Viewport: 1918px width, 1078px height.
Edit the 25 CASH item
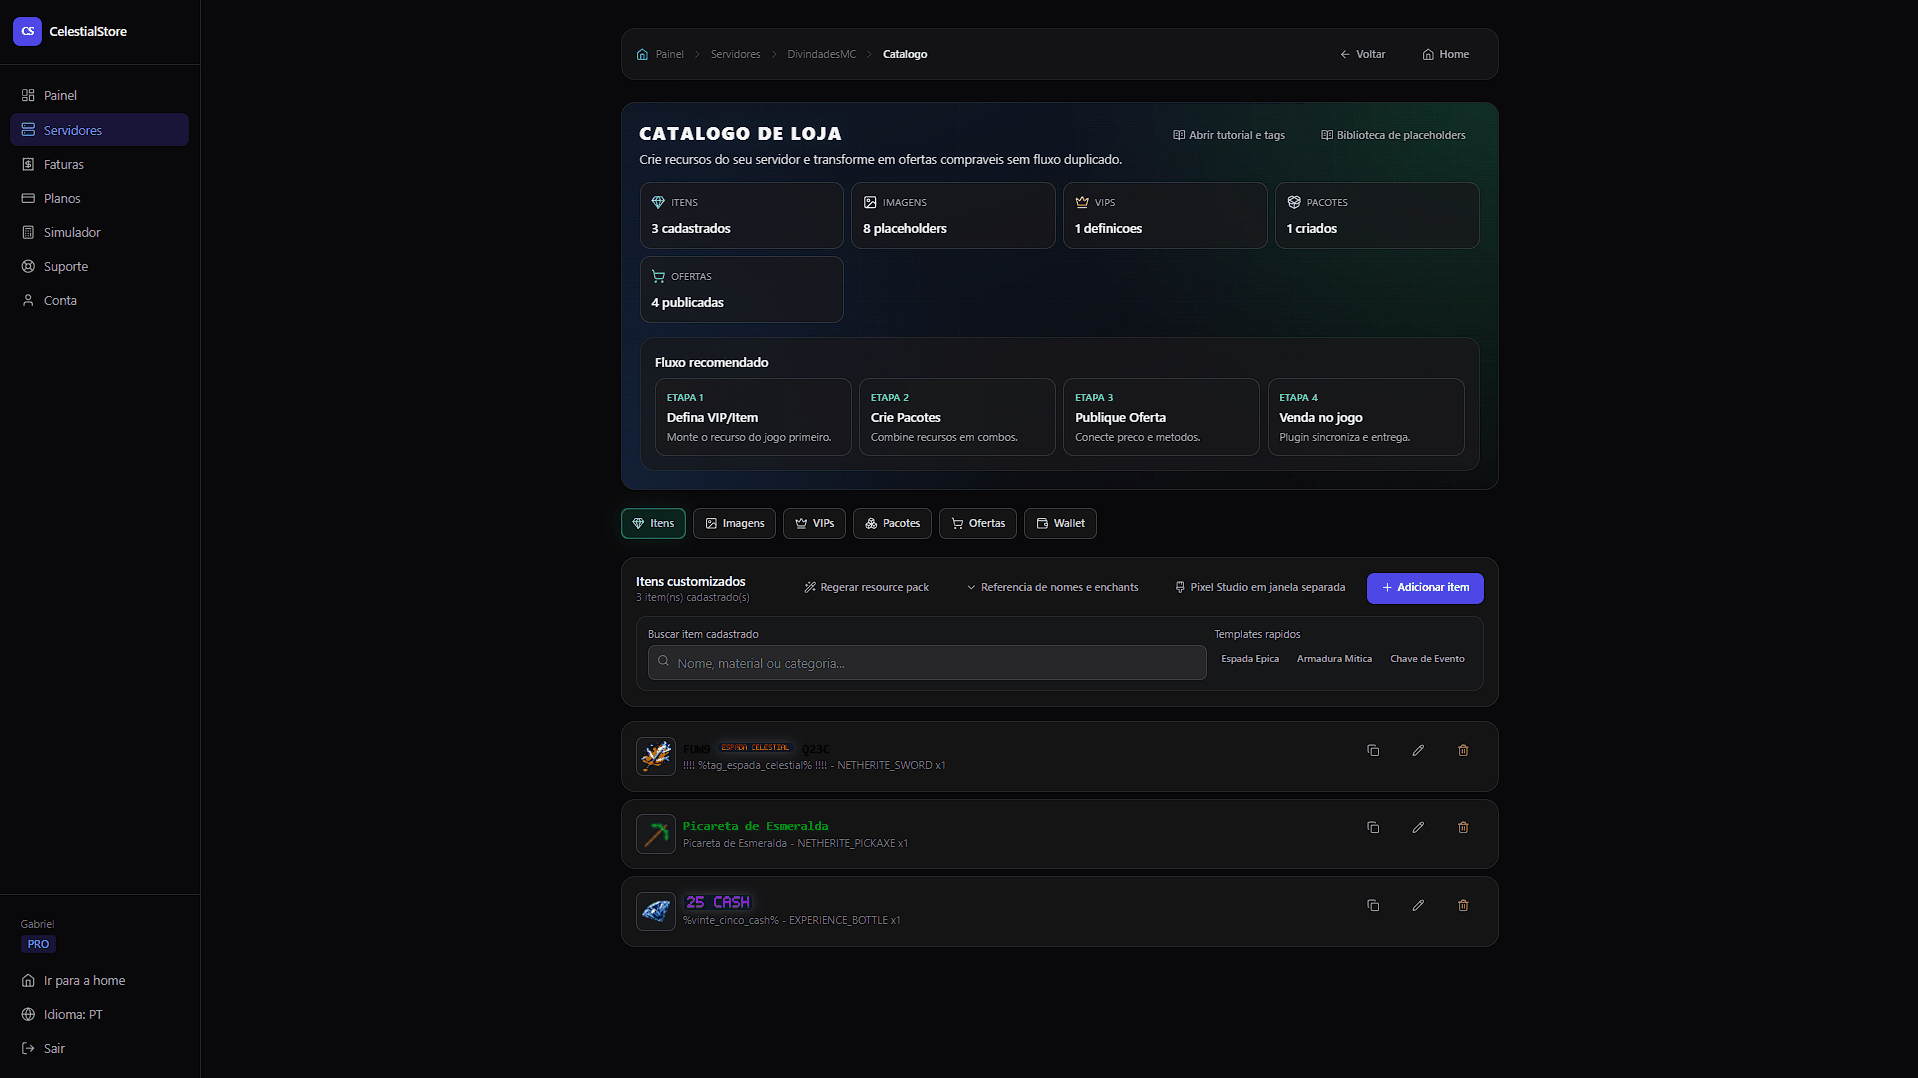tap(1418, 905)
